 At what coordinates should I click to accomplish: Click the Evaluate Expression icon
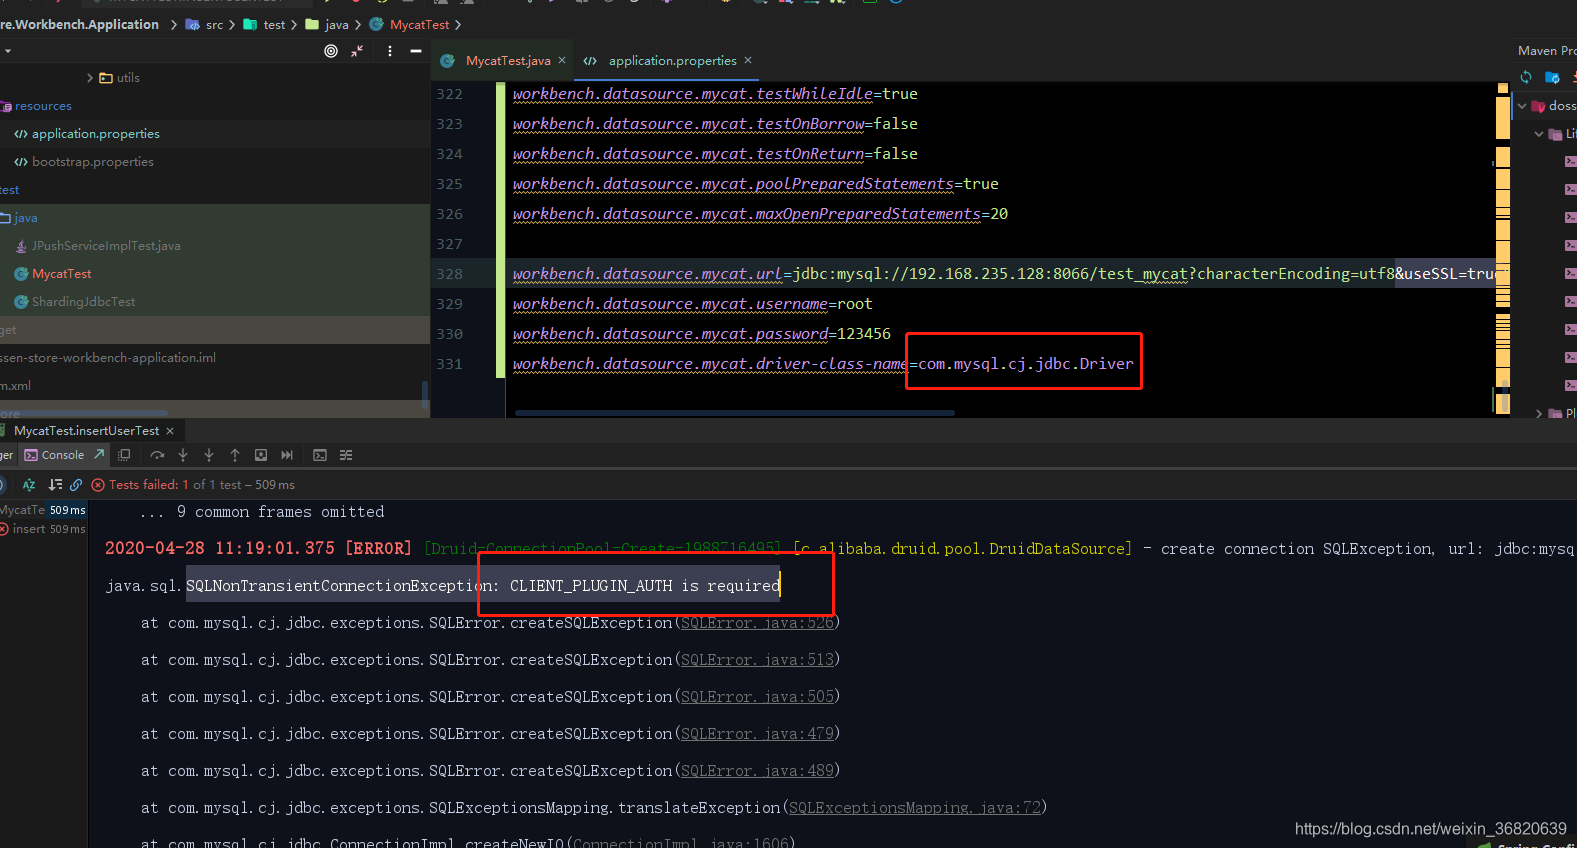320,455
